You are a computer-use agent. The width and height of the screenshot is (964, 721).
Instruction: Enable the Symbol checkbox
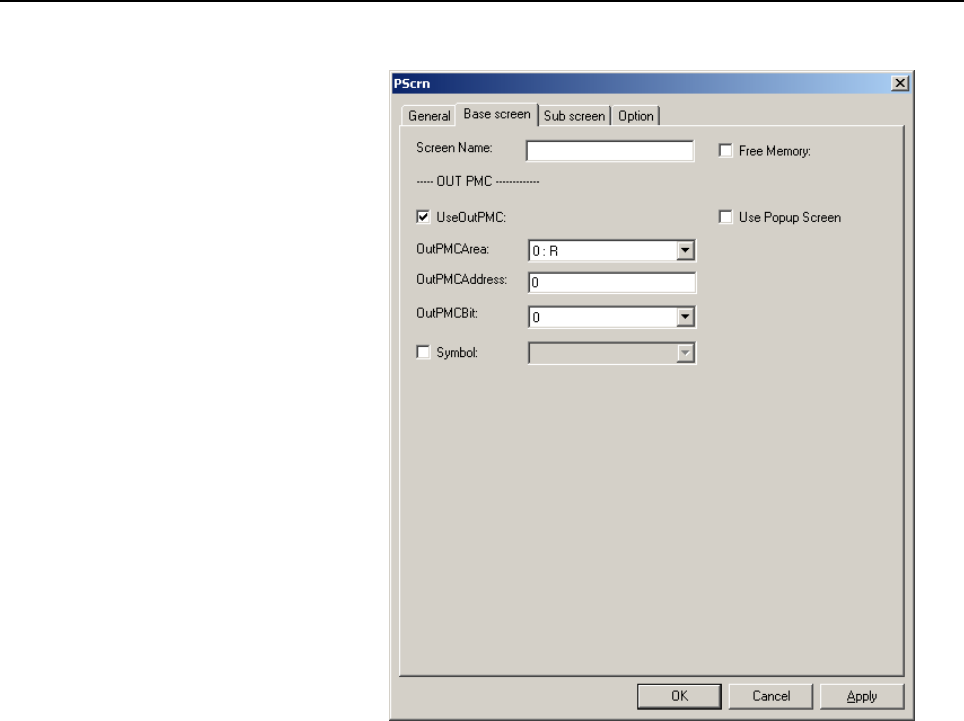[x=423, y=352]
